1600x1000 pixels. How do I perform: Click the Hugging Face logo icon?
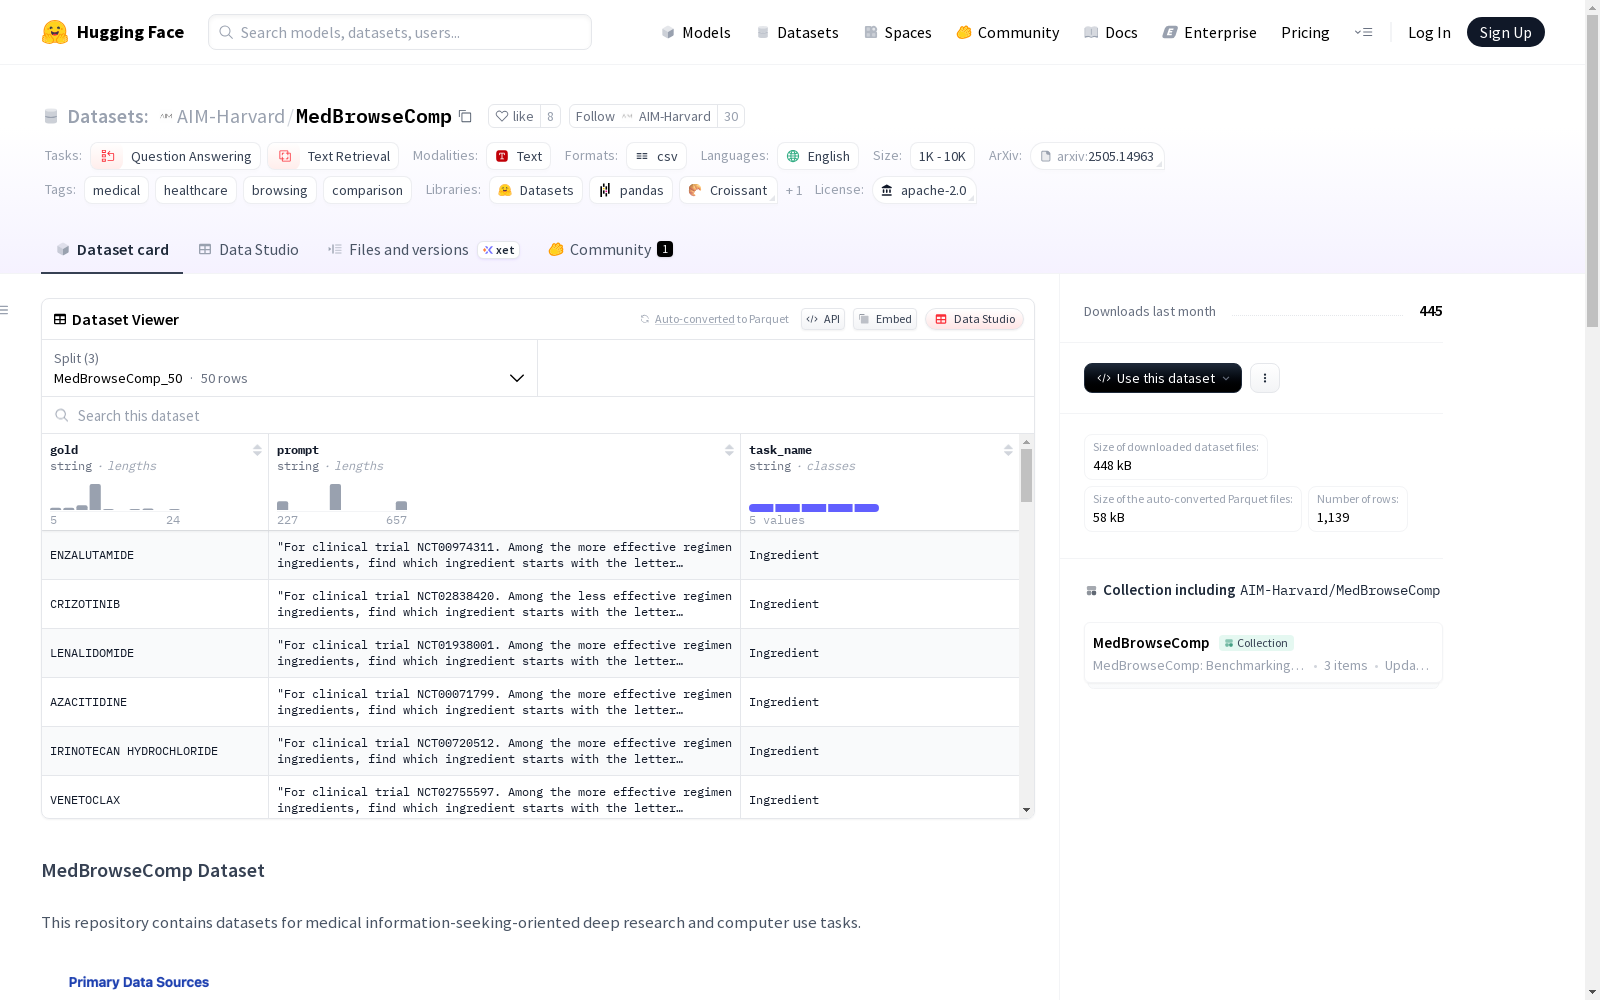tap(55, 32)
